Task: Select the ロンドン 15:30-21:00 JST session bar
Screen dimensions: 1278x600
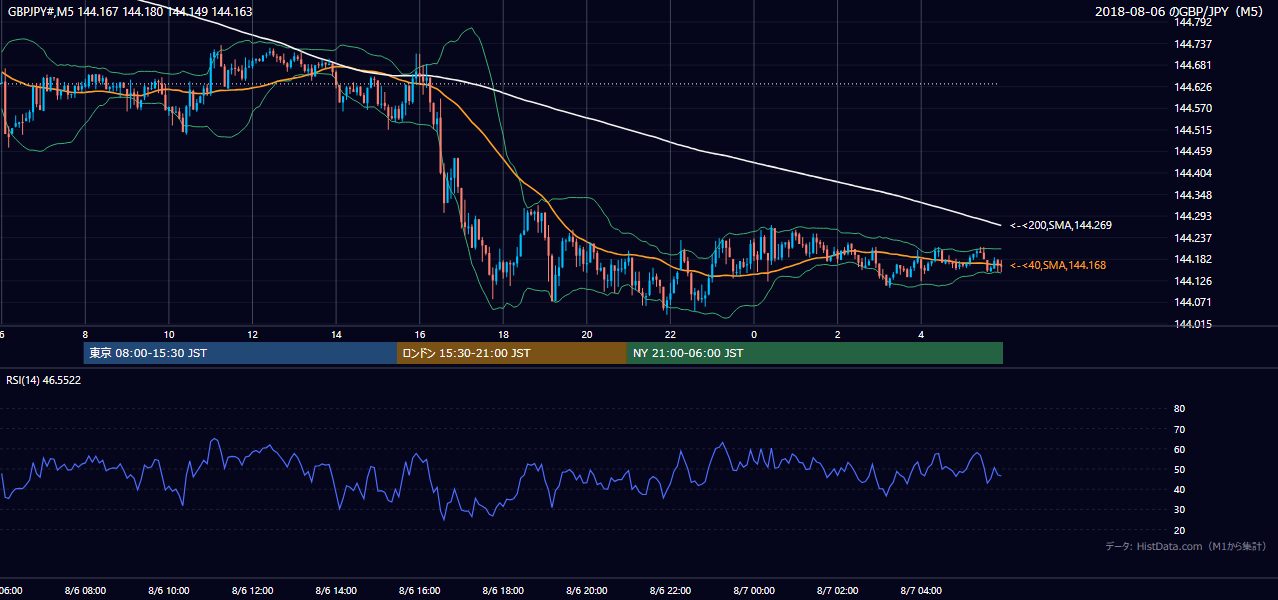Action: pos(512,353)
